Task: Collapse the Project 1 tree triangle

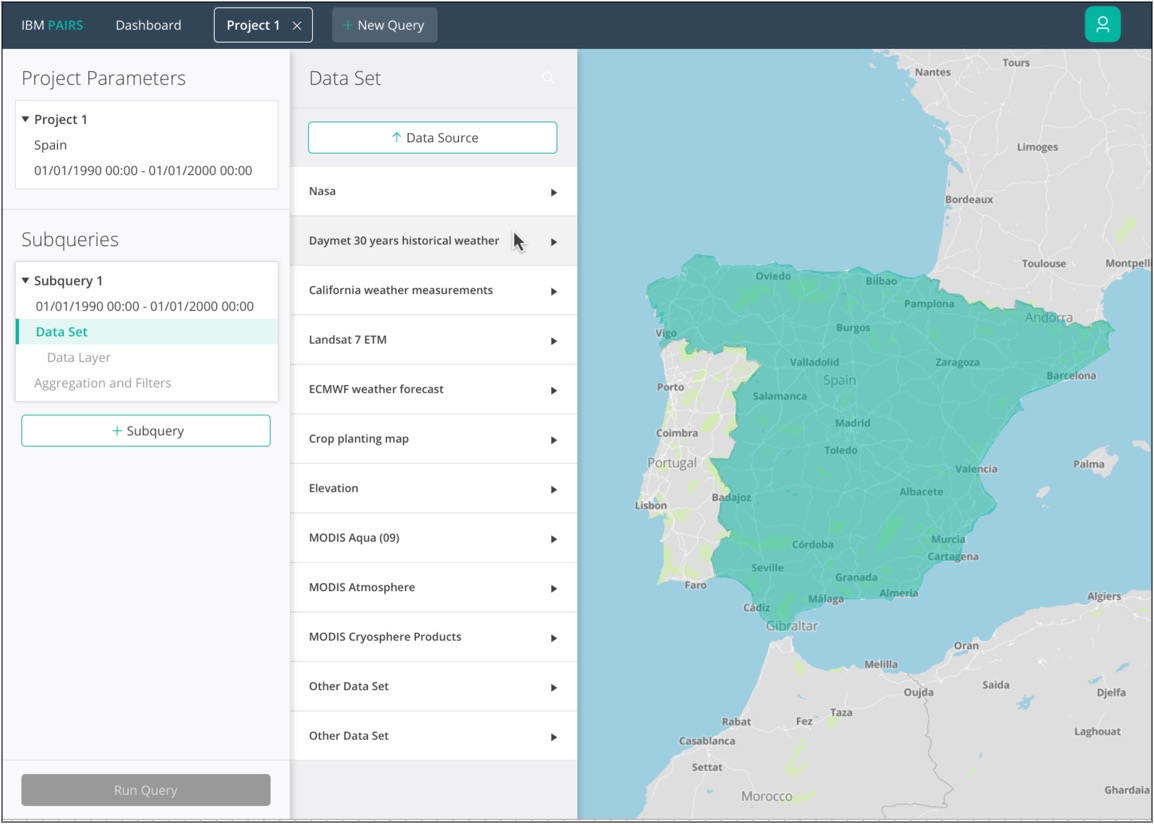Action: pyautogui.click(x=26, y=120)
